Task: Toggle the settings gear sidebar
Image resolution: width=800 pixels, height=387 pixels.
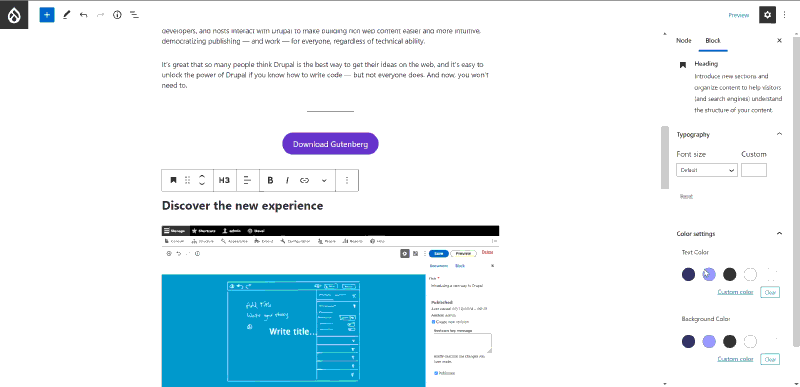Action: pos(767,15)
